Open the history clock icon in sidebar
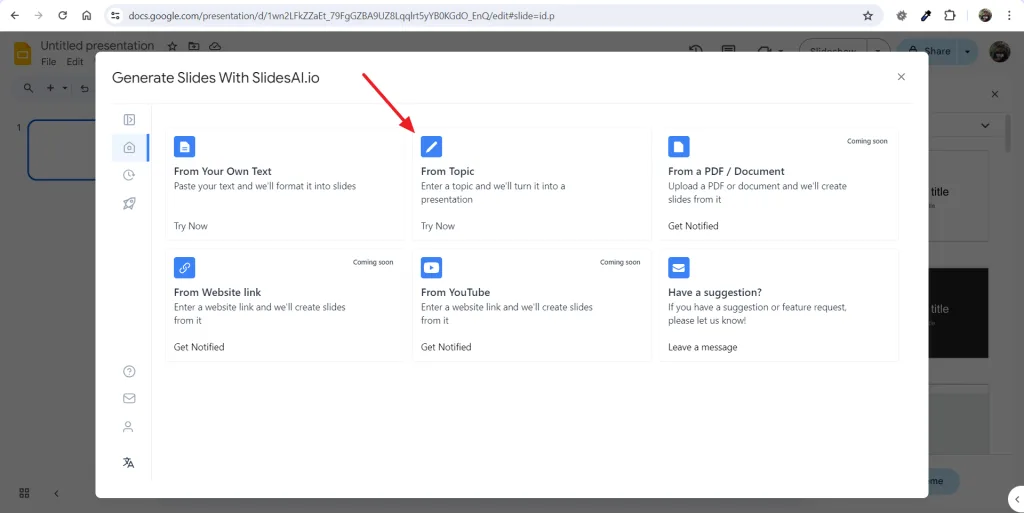 click(x=129, y=175)
